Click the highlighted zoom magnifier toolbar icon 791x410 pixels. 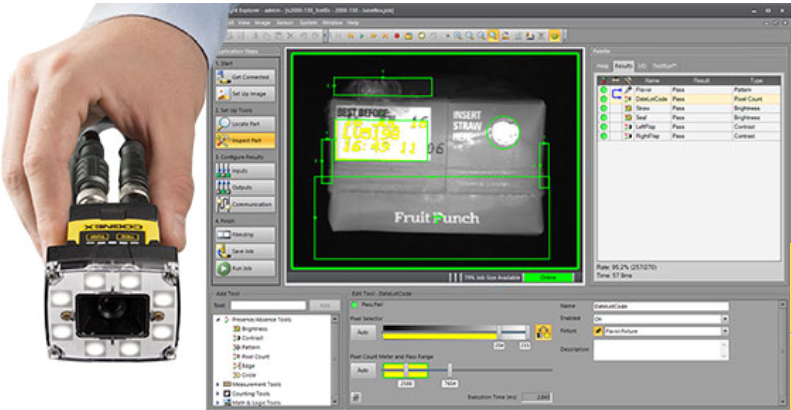tap(493, 35)
